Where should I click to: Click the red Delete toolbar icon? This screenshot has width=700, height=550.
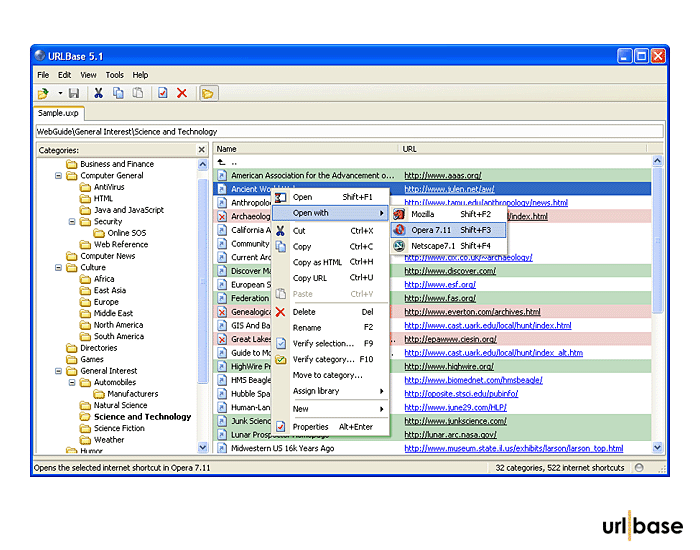(182, 93)
